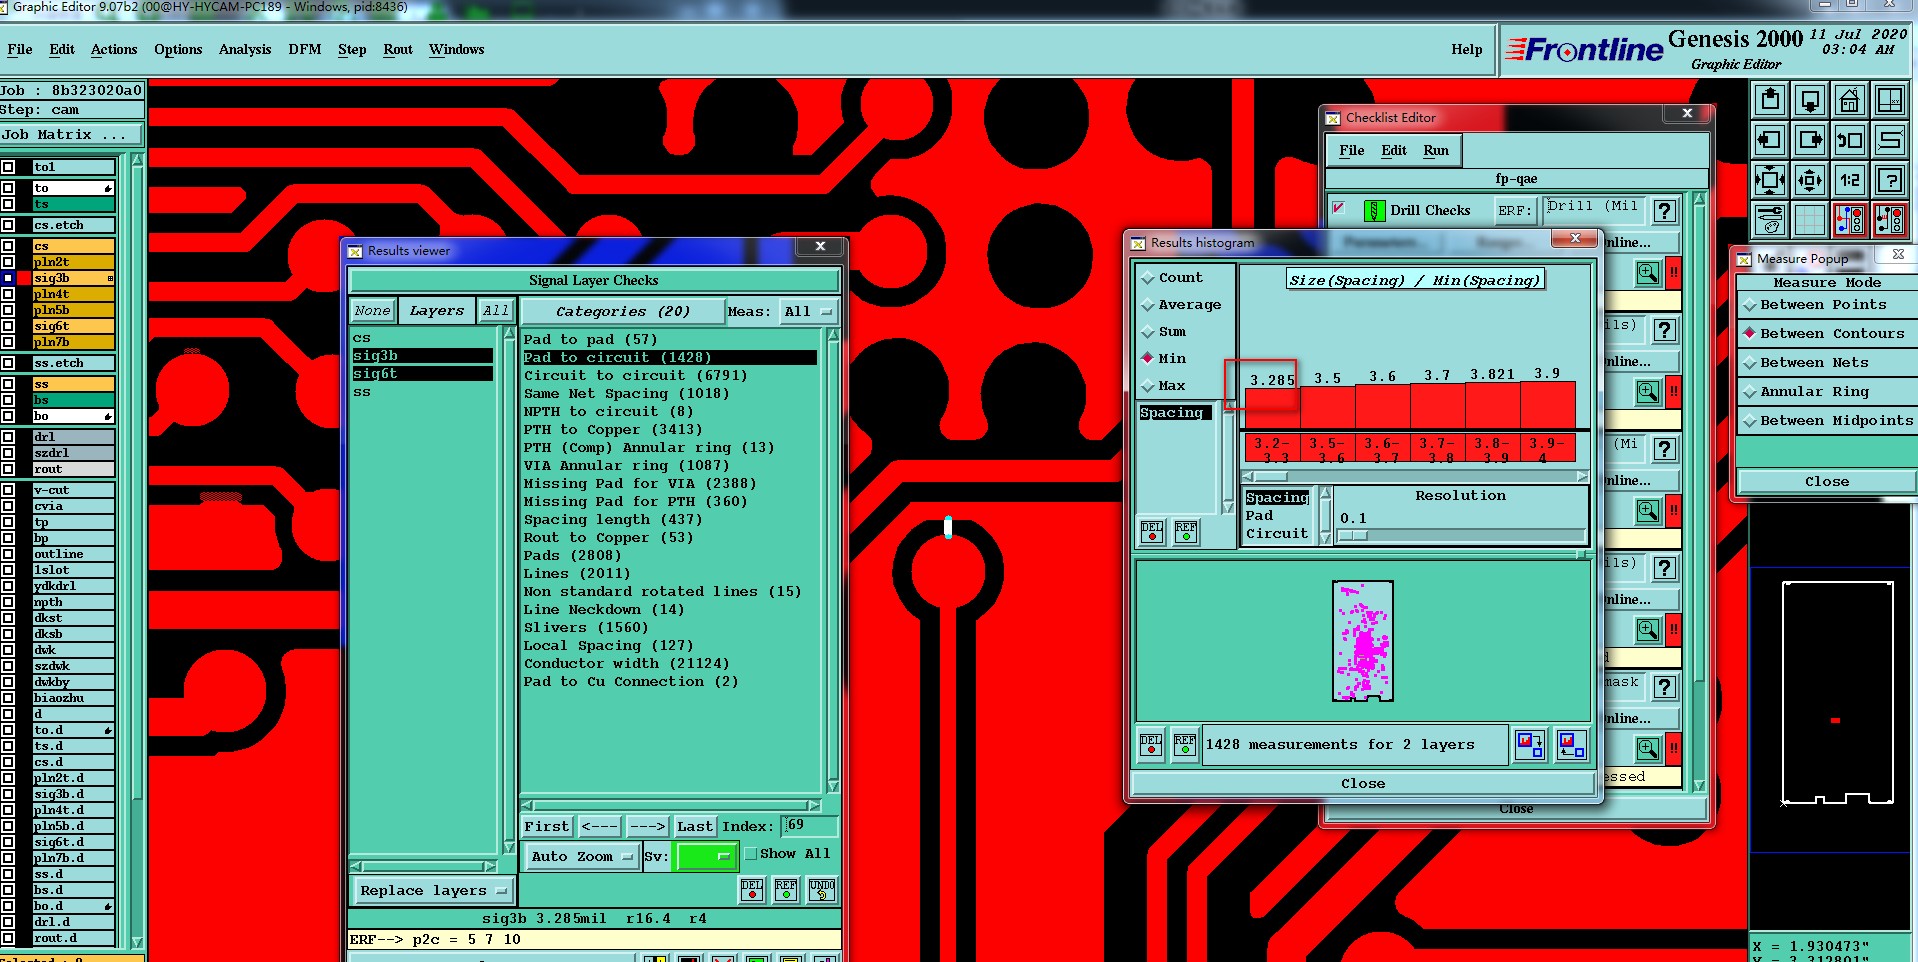Open Edit menu in Checklist Editor

[x=1394, y=151]
